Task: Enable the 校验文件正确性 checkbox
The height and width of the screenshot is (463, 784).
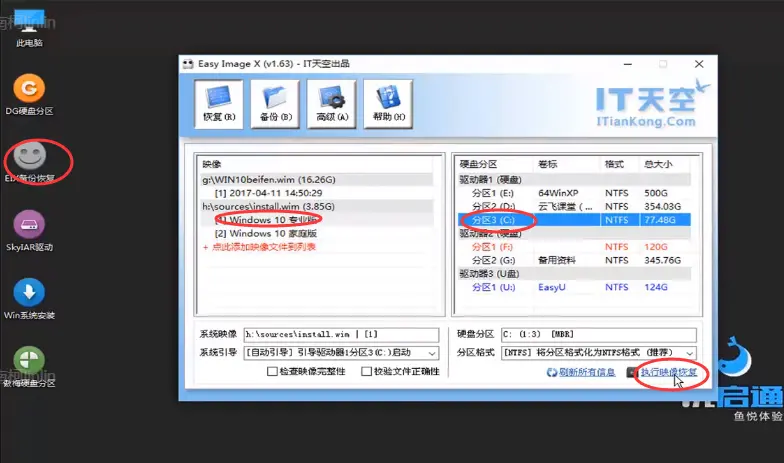Action: pyautogui.click(x=366, y=371)
